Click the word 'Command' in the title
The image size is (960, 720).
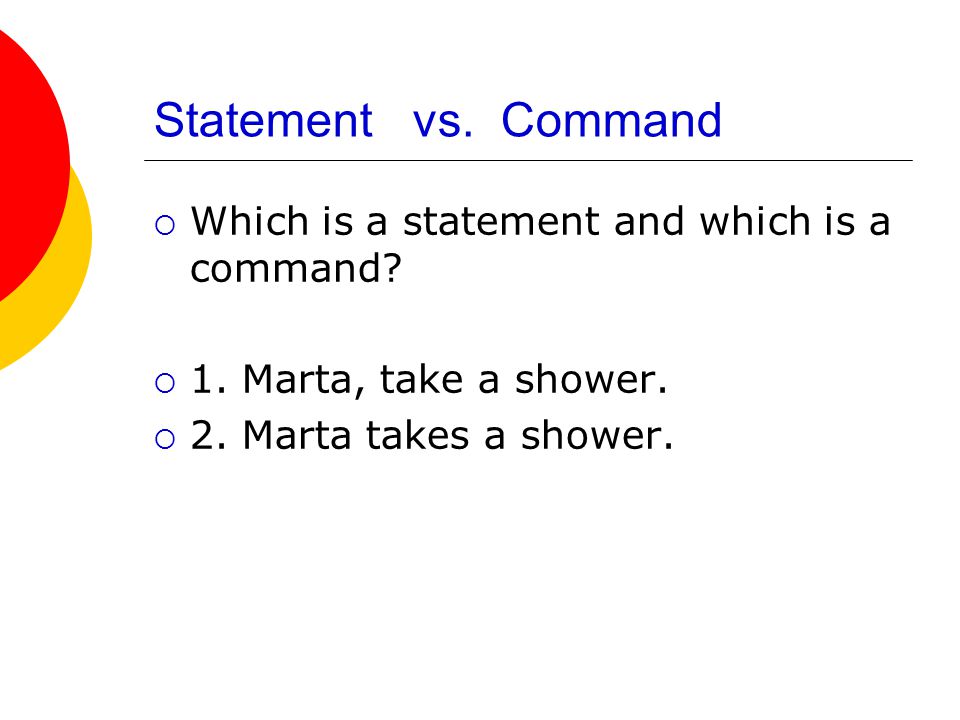[x=612, y=120]
